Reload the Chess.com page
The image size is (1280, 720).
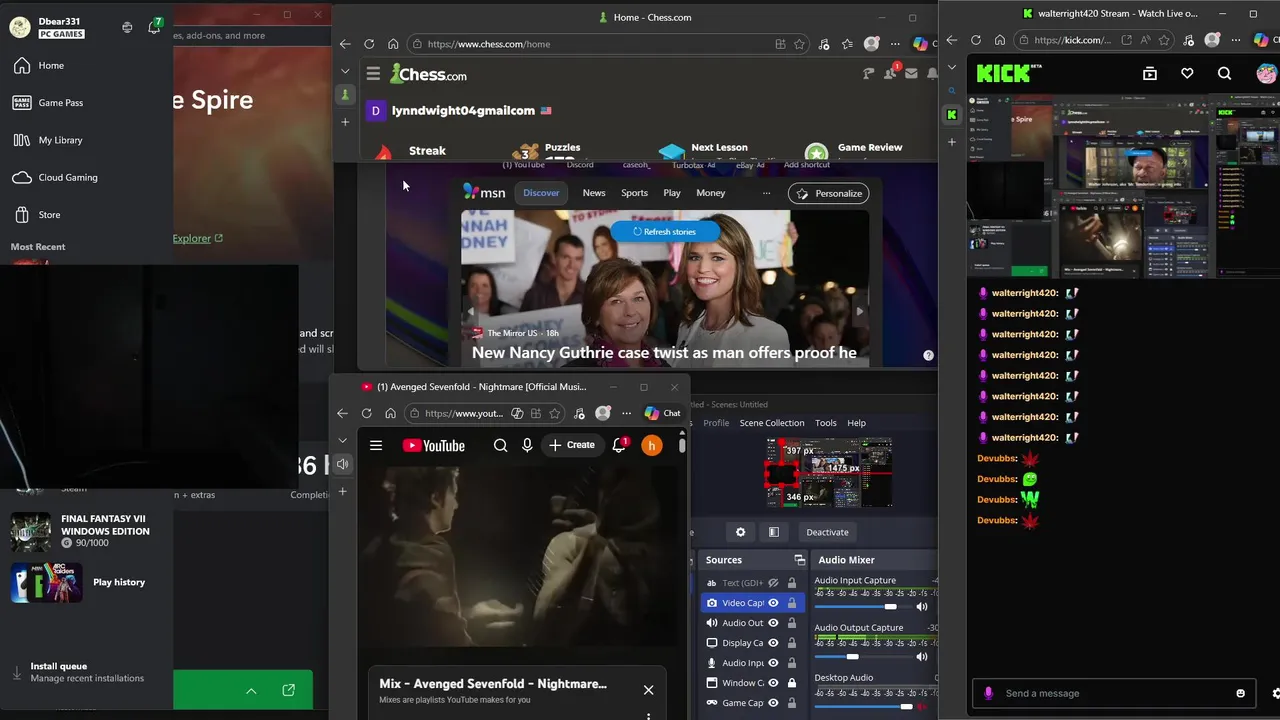(x=369, y=44)
